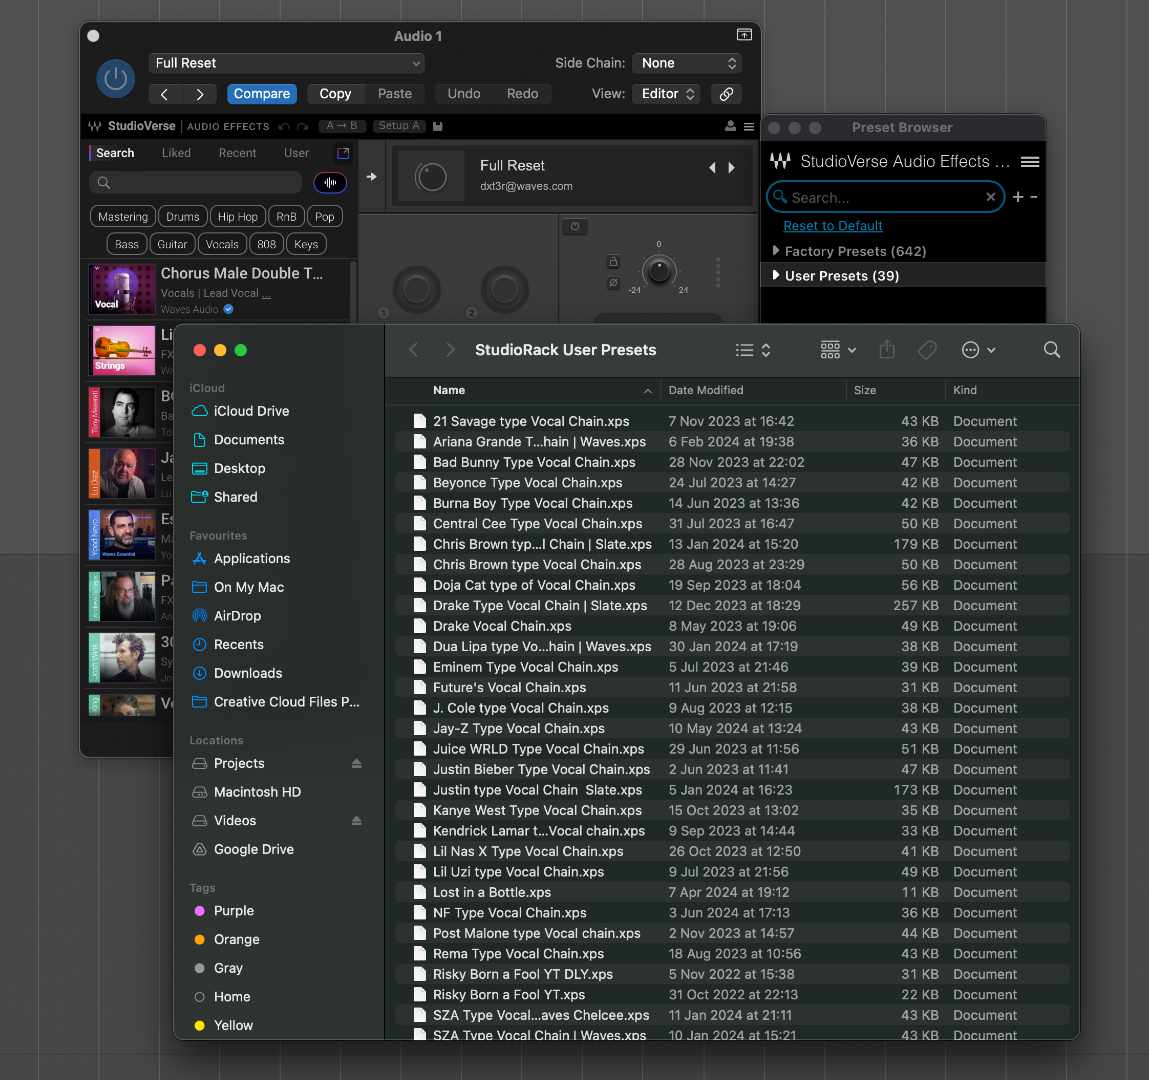Collapse the User Presets section
The height and width of the screenshot is (1080, 1149).
[x=777, y=275]
